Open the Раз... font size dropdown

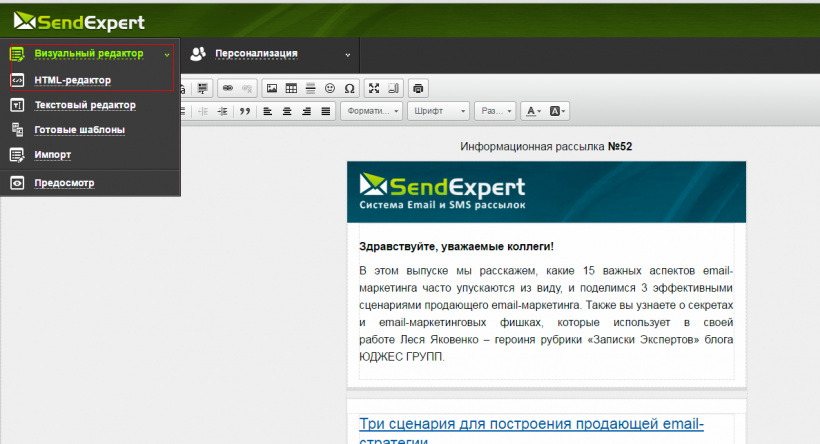(495, 111)
